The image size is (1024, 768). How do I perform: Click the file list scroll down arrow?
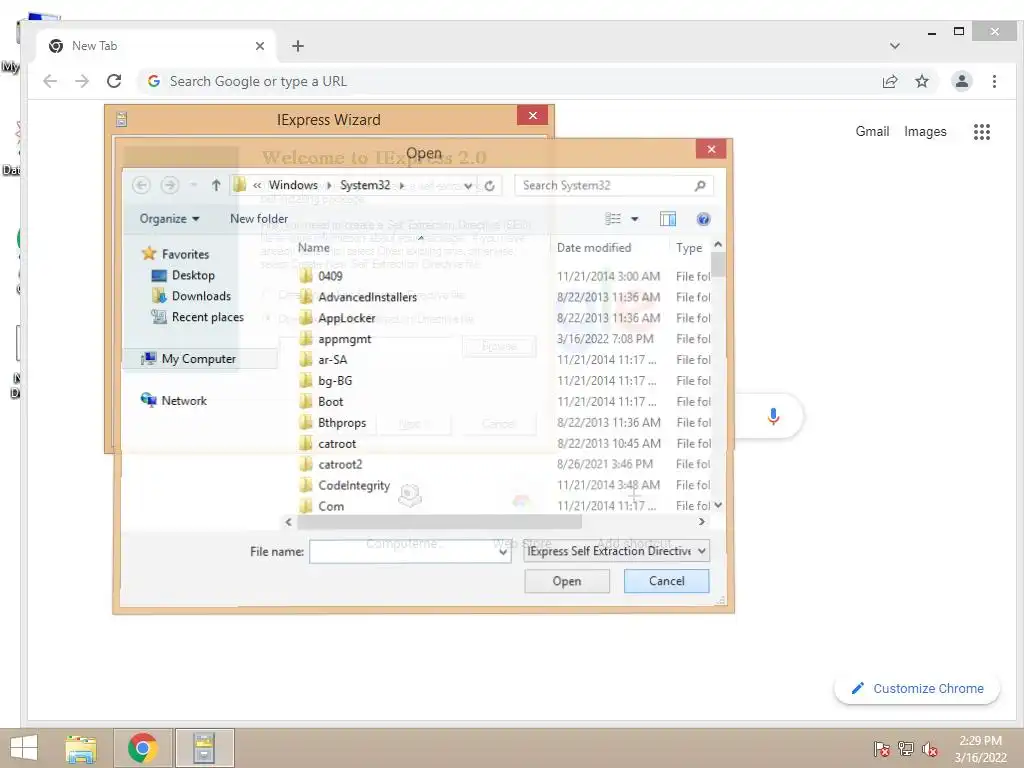(x=718, y=505)
